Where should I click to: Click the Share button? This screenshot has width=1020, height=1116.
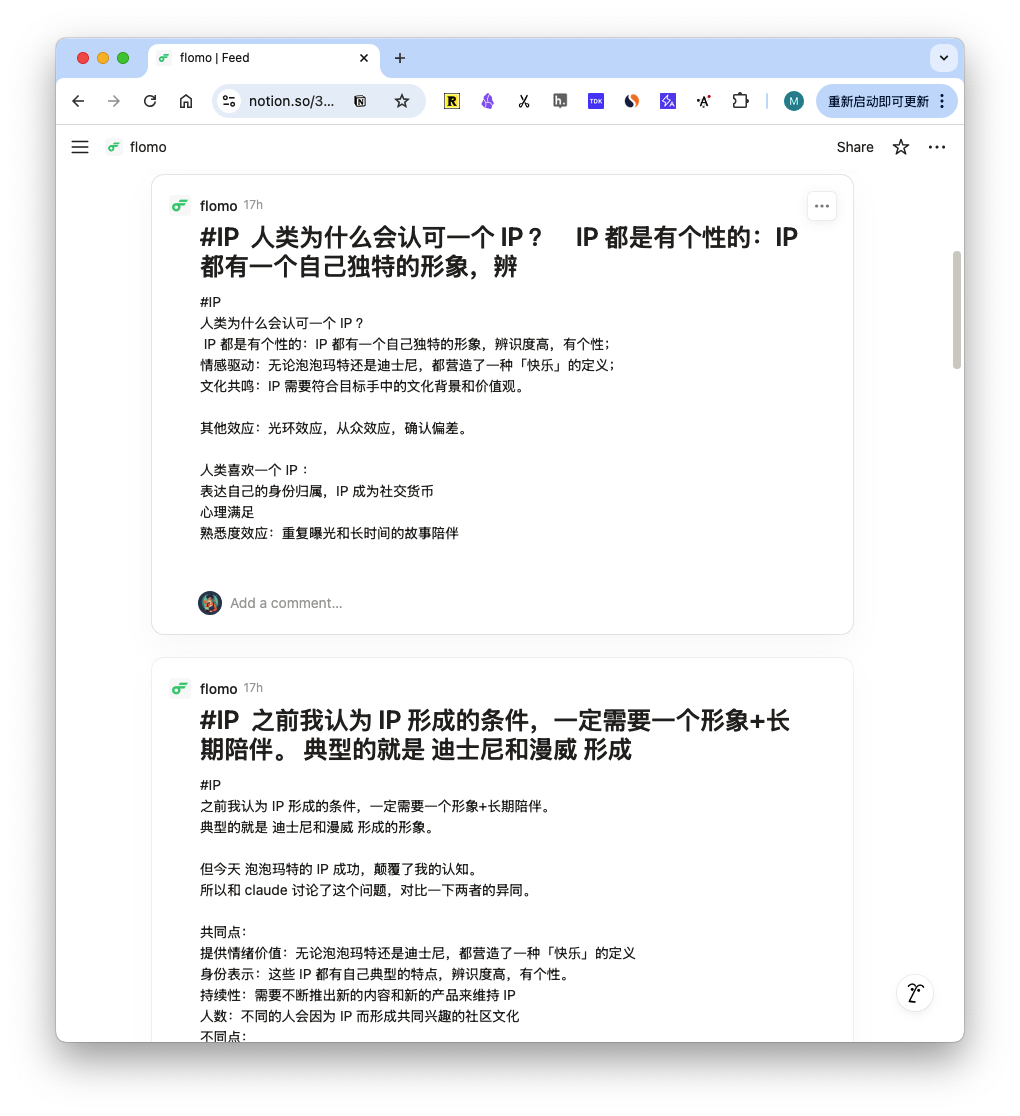click(855, 147)
